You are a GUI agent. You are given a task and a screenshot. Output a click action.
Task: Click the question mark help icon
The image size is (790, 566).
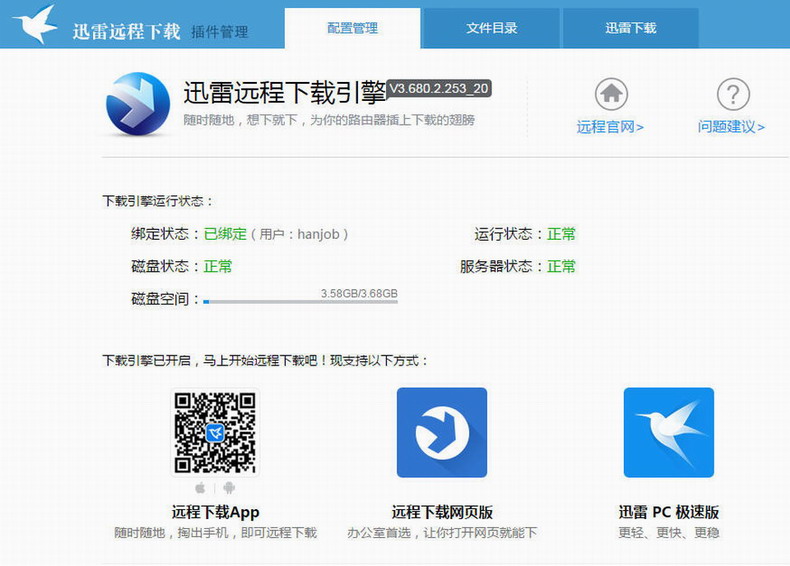[733, 94]
